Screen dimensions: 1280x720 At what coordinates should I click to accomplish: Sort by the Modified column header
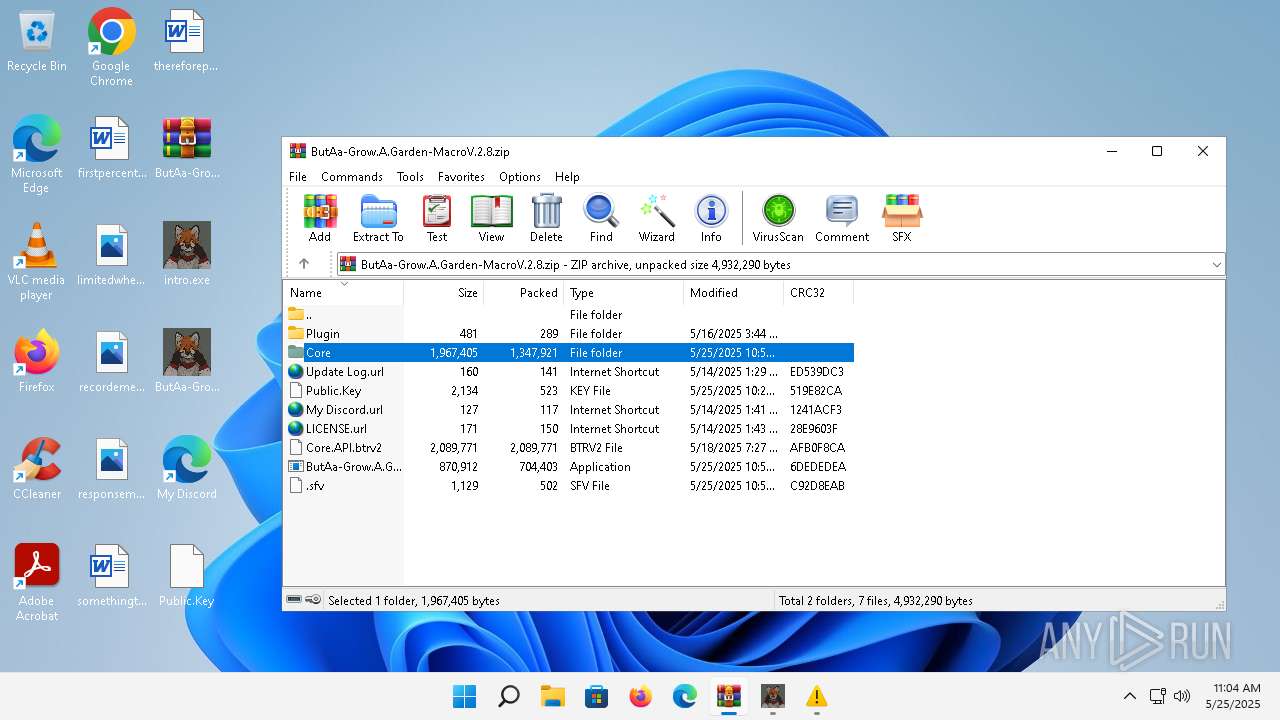734,293
